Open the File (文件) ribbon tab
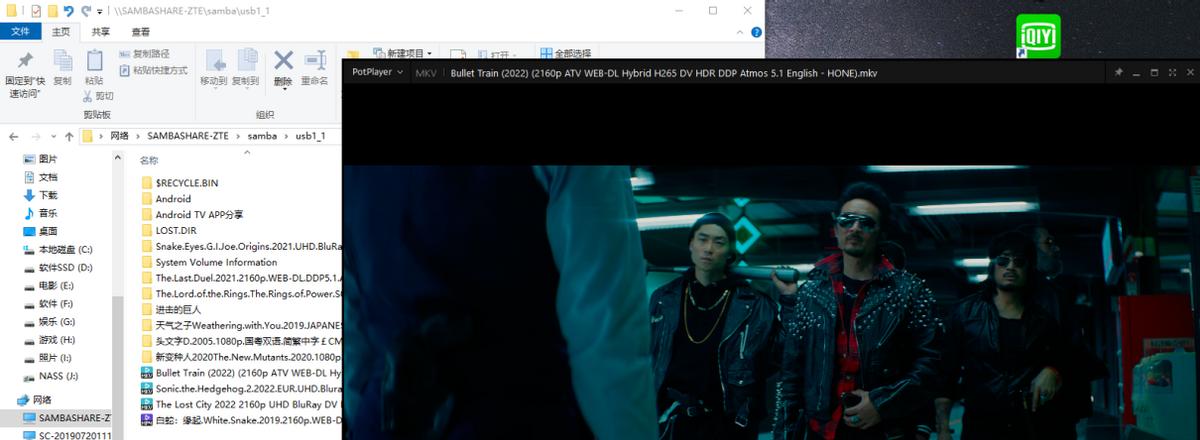Viewport: 1200px width, 440px height. [x=20, y=32]
